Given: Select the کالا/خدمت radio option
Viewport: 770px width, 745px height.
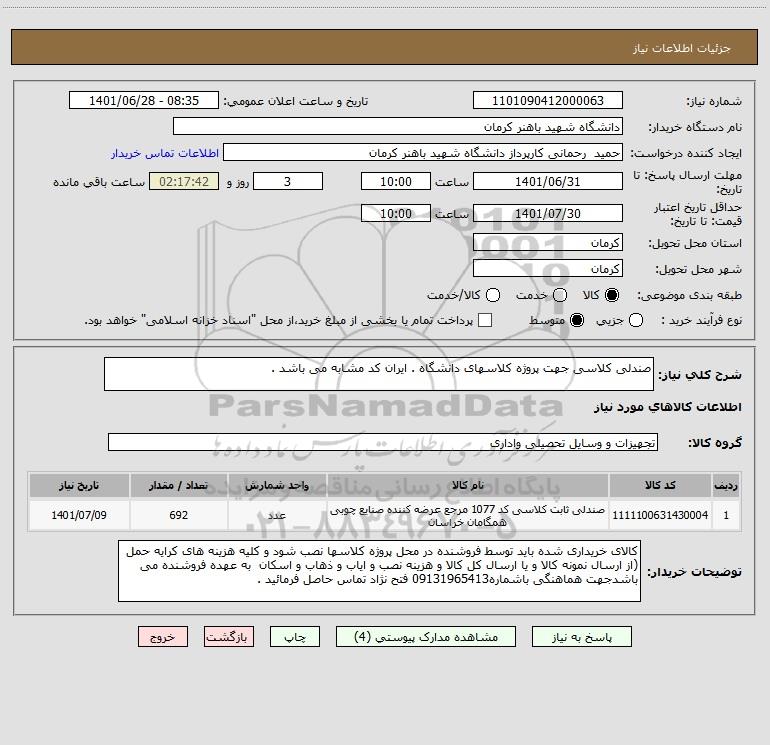Looking at the screenshot, I should click(x=493, y=295).
